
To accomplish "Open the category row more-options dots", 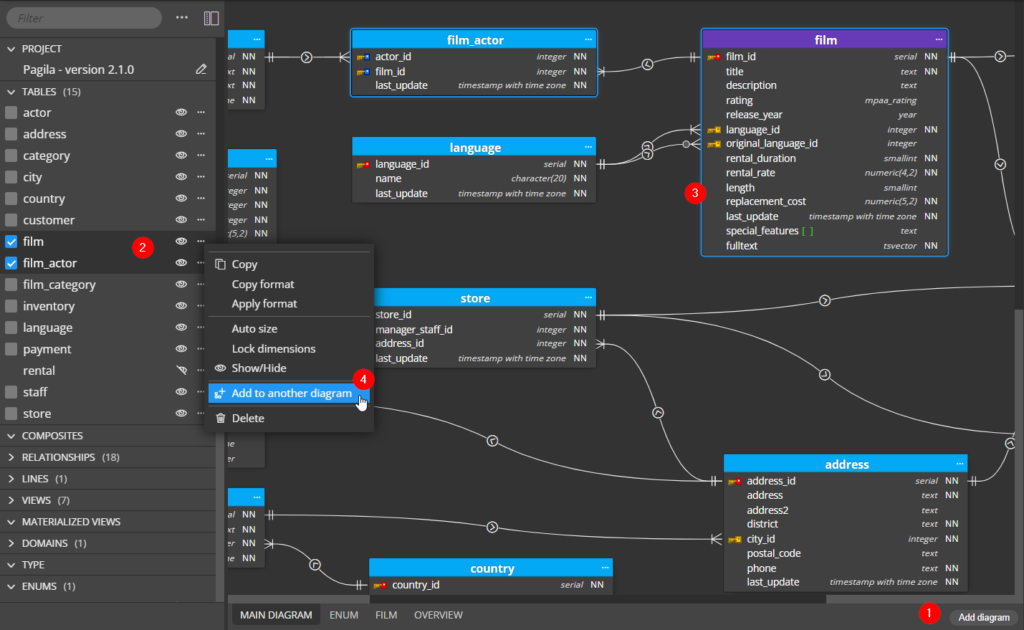I will (x=201, y=155).
